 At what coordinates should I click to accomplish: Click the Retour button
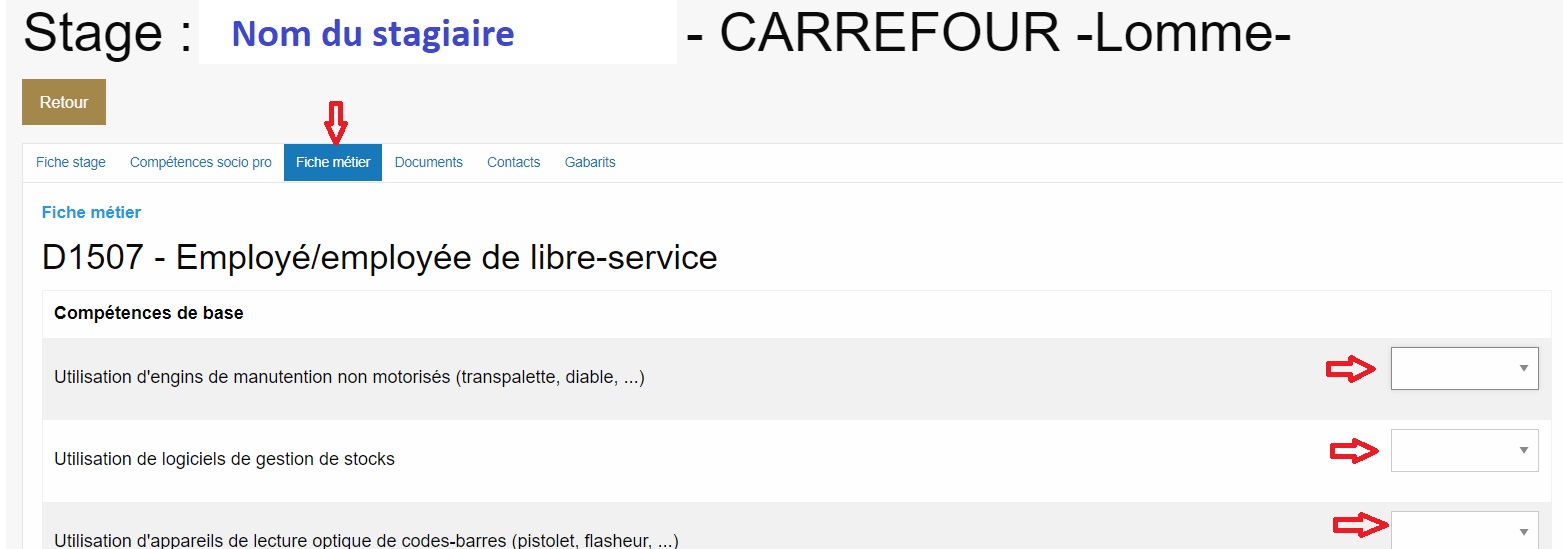coord(64,102)
